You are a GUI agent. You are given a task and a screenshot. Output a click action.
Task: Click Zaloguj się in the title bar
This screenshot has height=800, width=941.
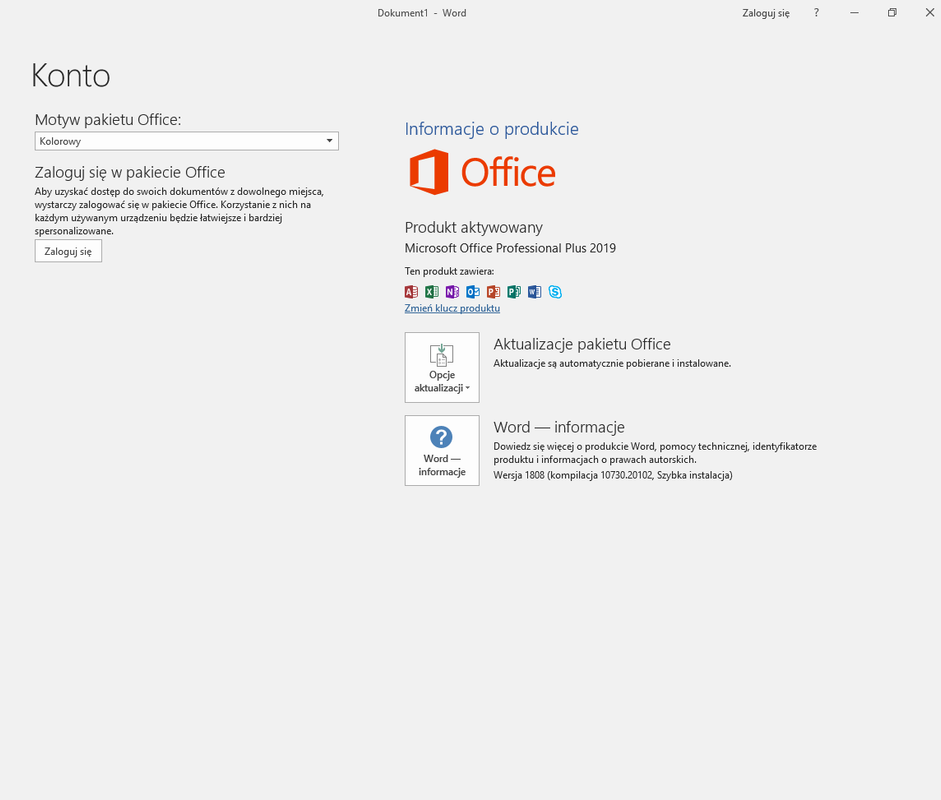(766, 13)
